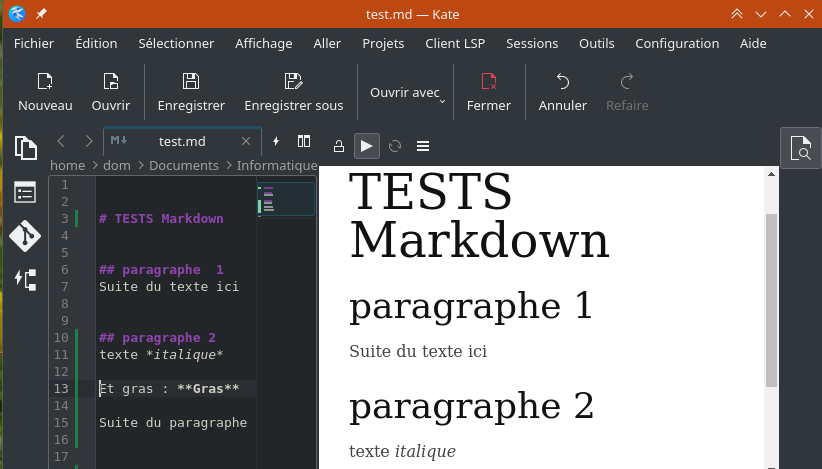Click the 'paragraphe 1' heading in preview
This screenshot has height=469, width=822.
coord(471,307)
